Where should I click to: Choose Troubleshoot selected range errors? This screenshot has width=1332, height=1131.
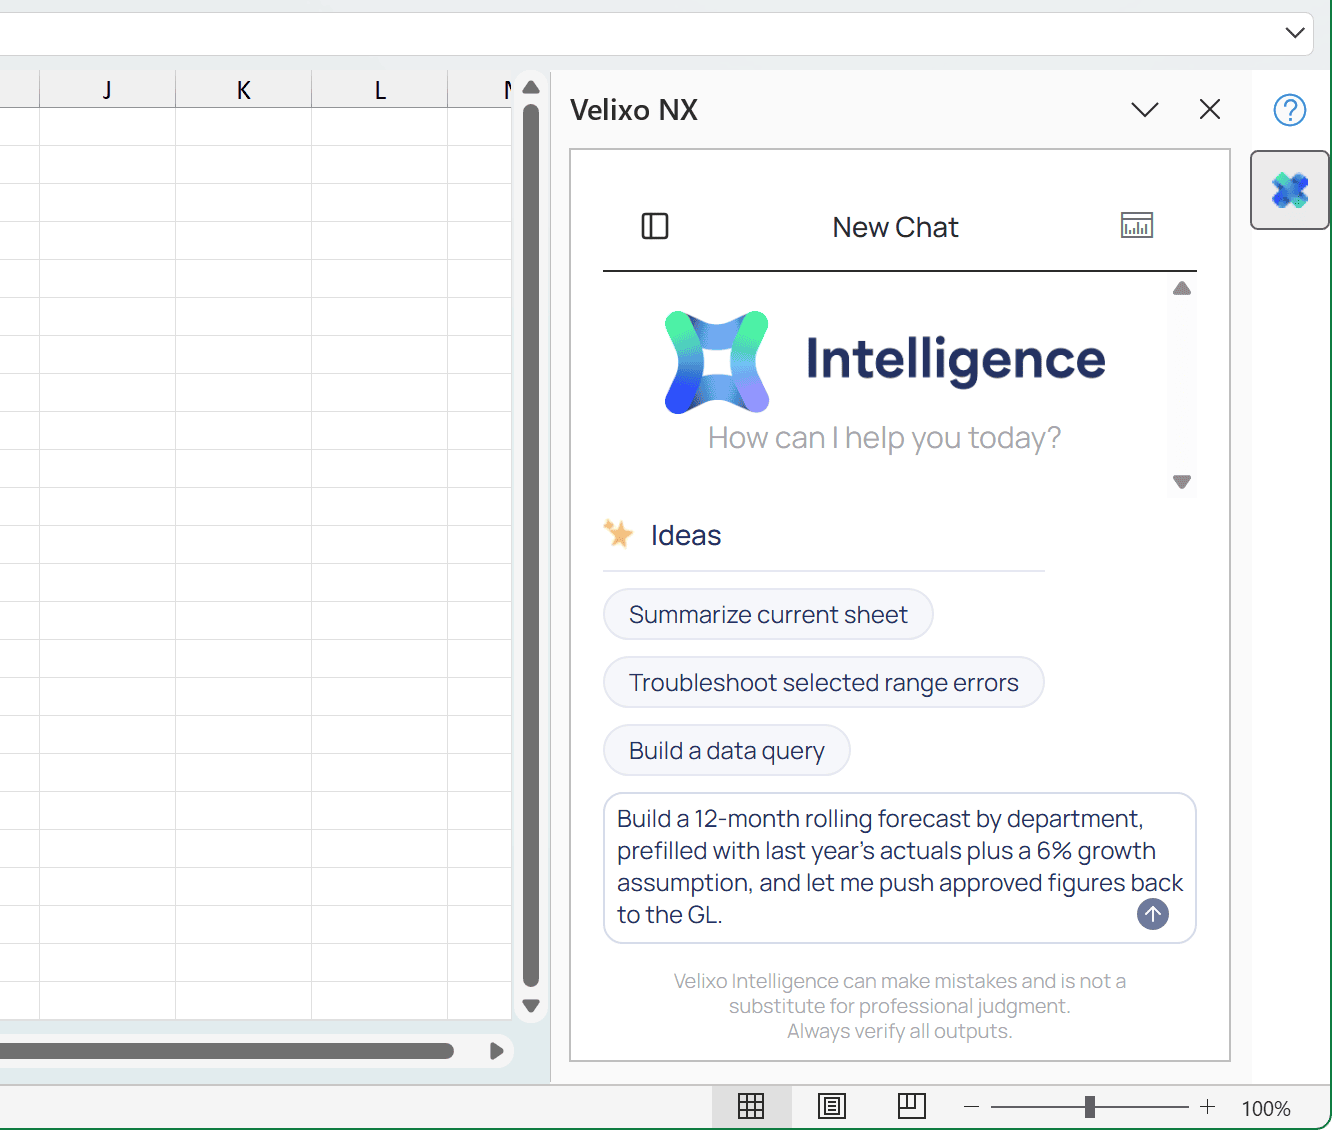click(824, 682)
